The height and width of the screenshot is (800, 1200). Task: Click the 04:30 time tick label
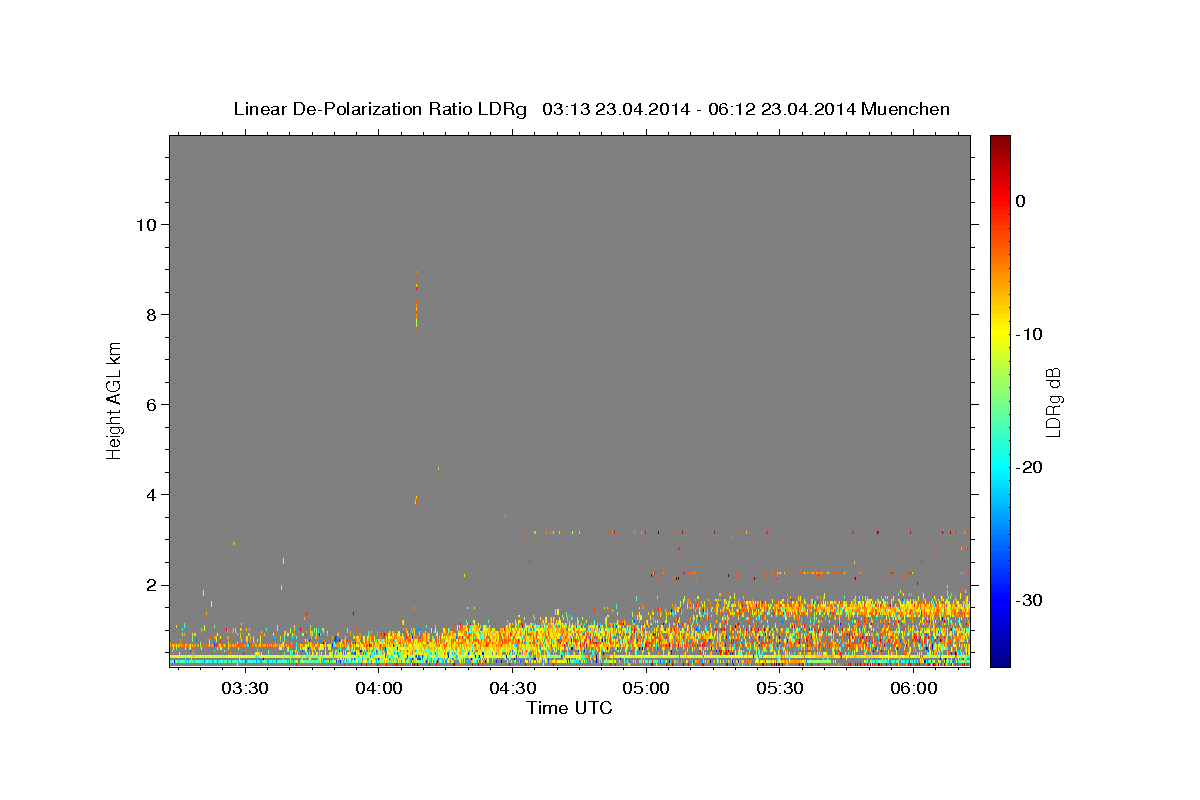512,689
